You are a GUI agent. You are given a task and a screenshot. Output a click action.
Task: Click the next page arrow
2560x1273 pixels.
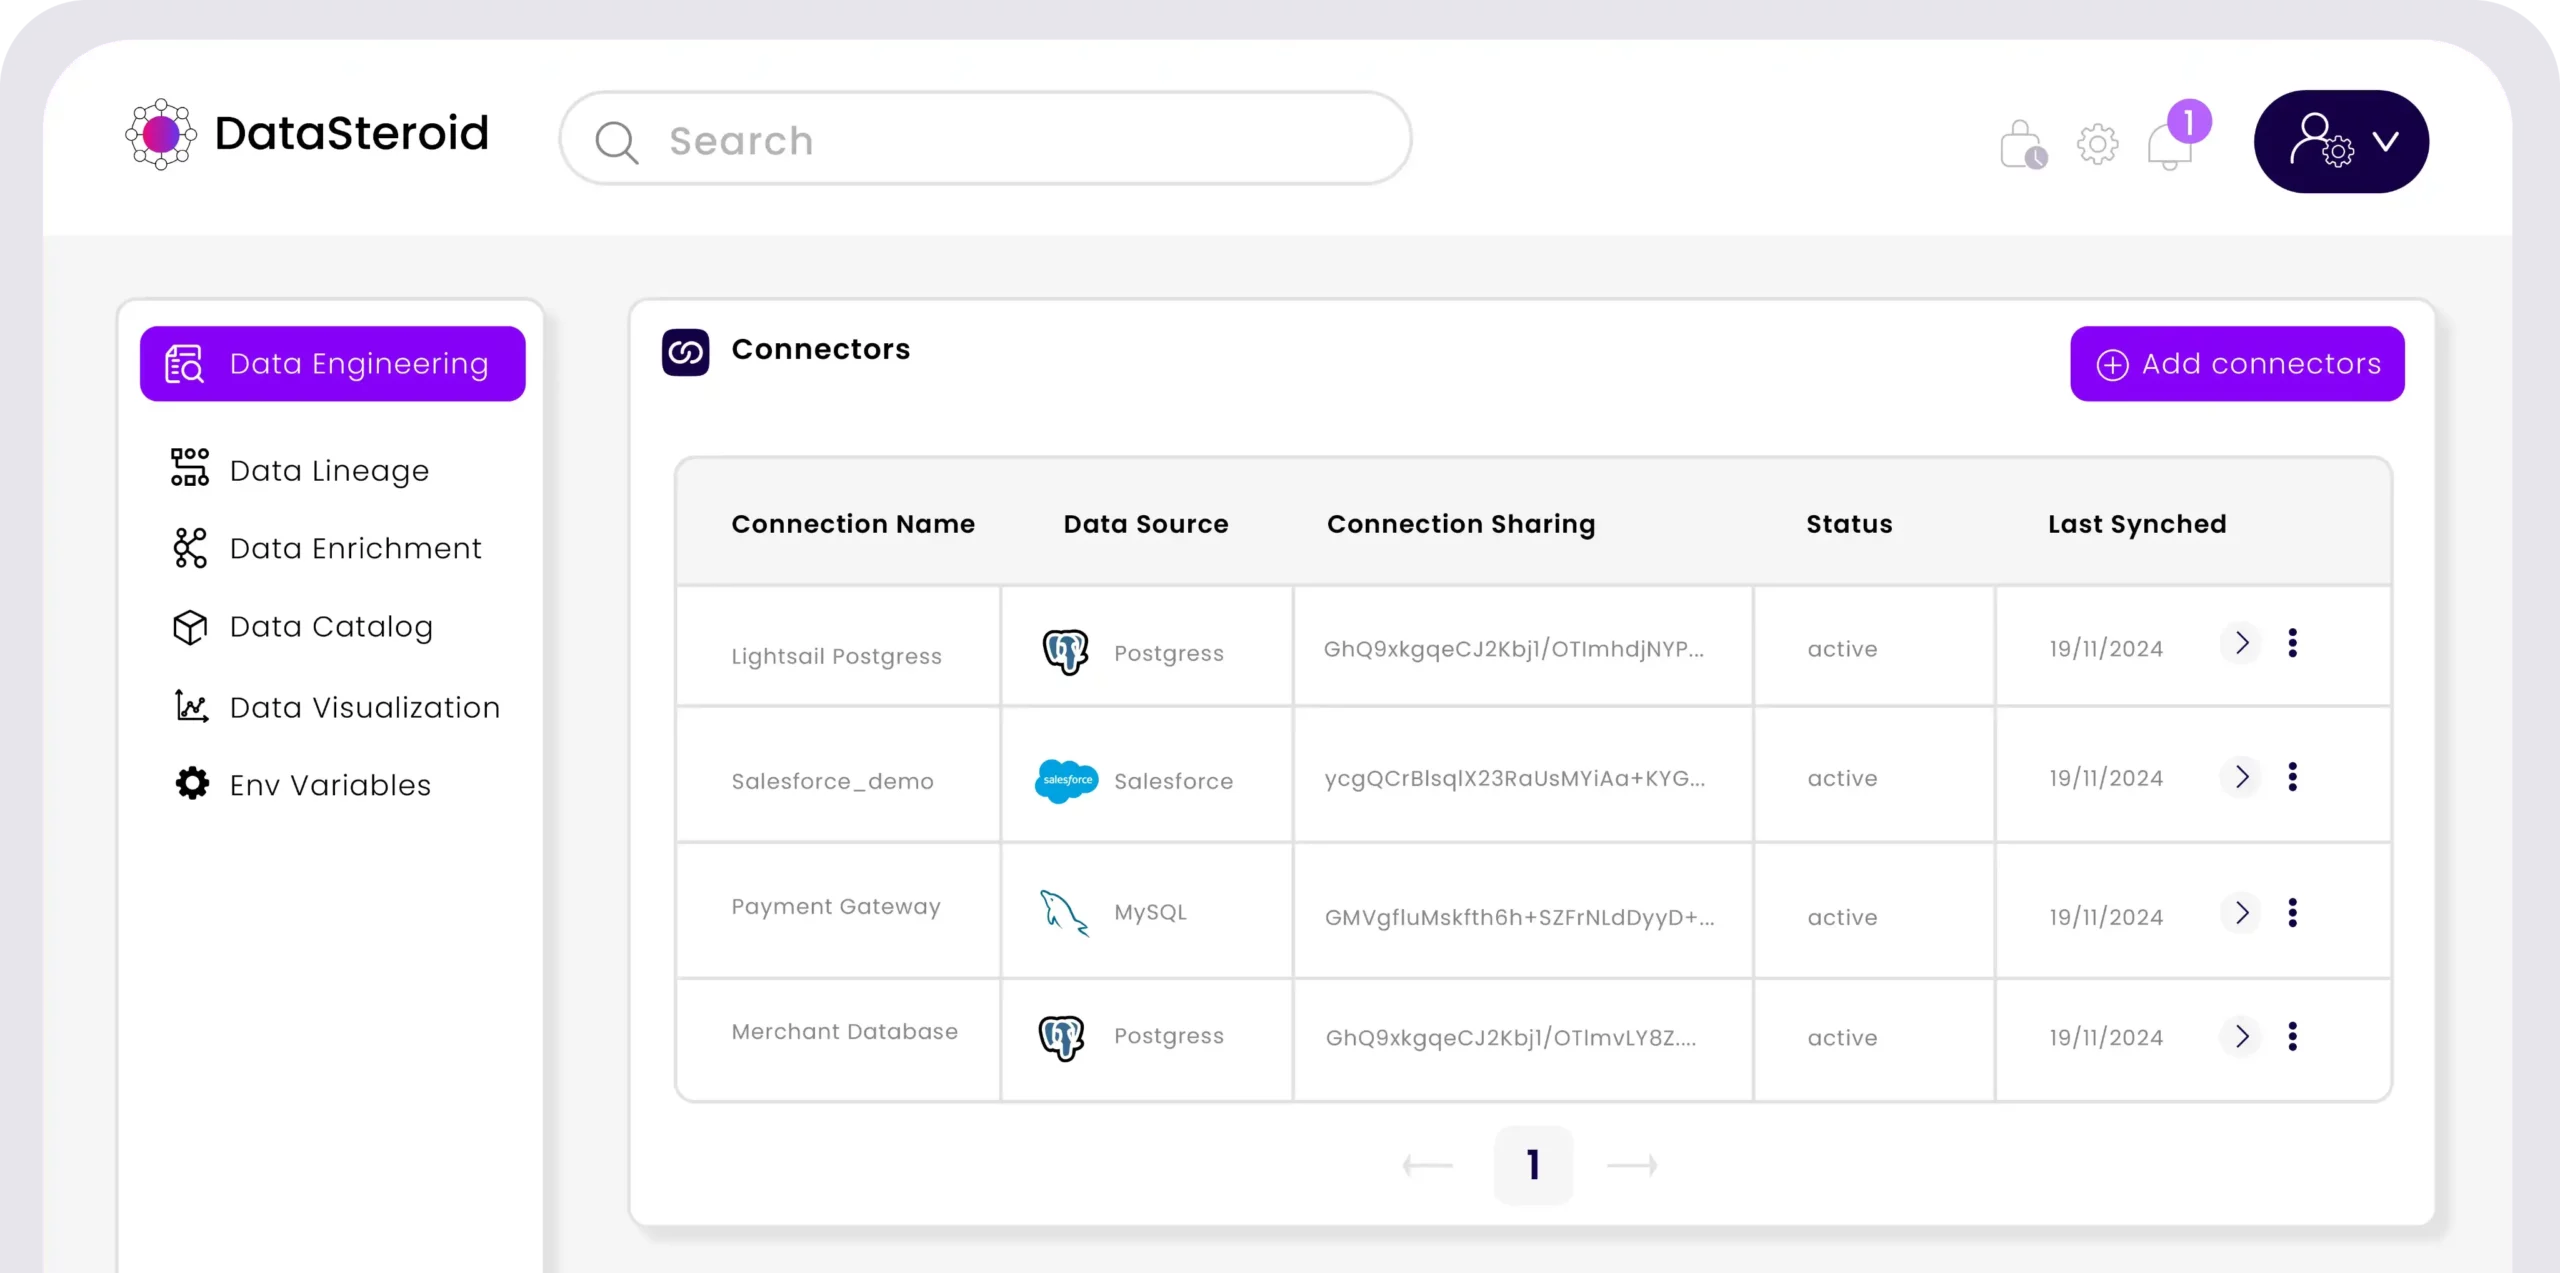[1631, 1165]
